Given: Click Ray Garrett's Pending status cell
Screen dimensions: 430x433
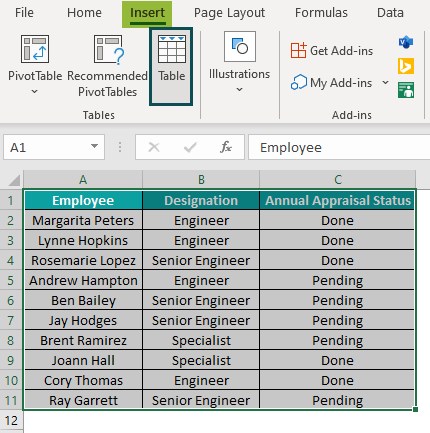Looking at the screenshot, I should coord(337,400).
